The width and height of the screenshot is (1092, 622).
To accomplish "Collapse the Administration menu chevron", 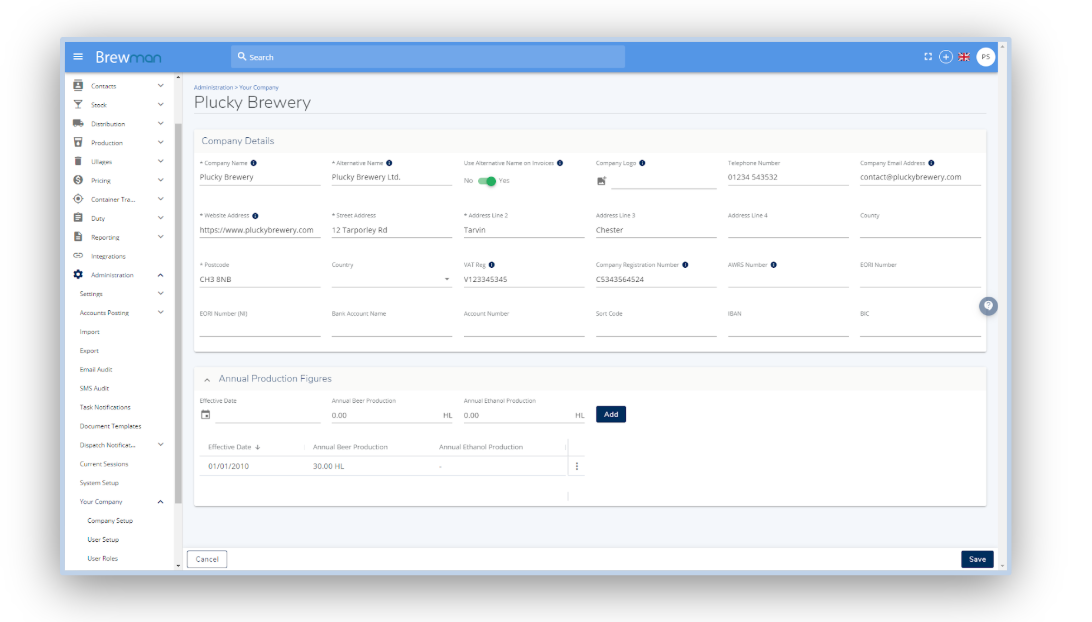I will [160, 275].
